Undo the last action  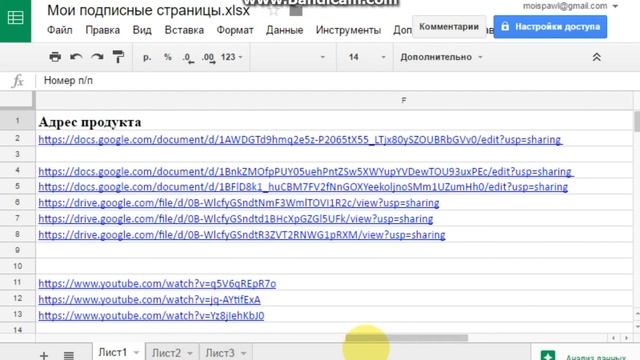(76, 57)
